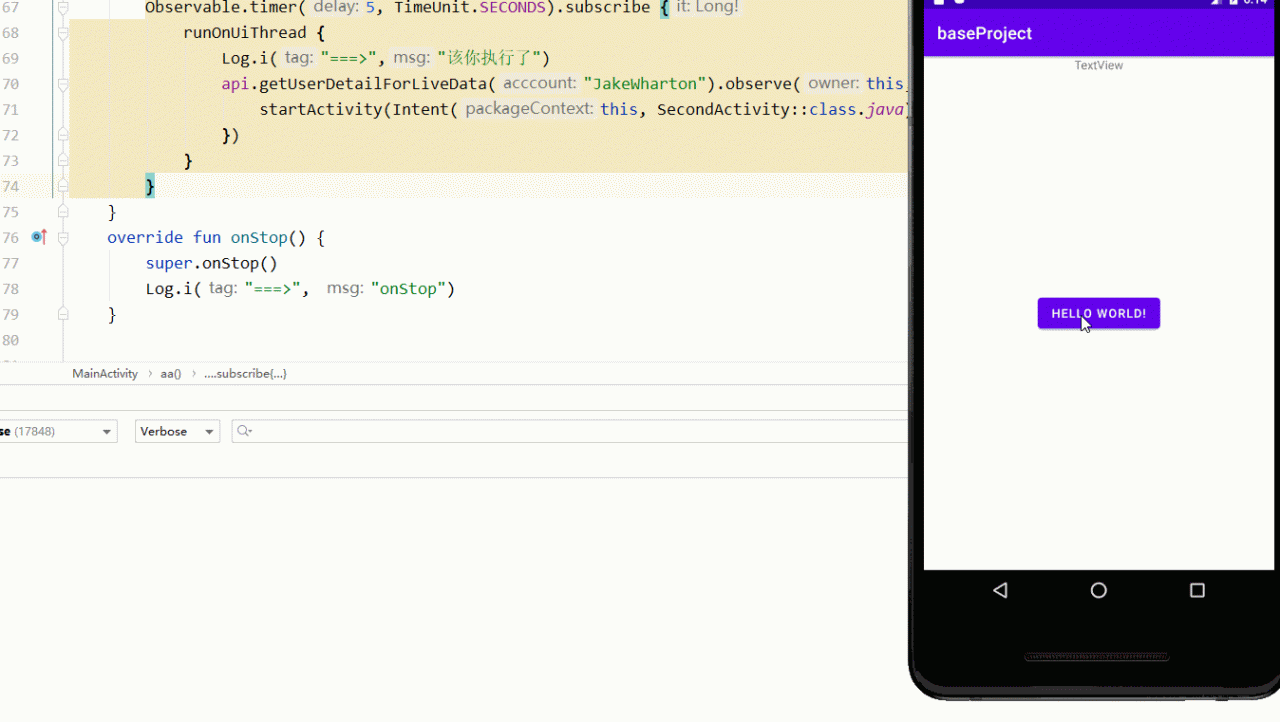Click the "JakeWharton" string literal
1280x722 pixels.
646,84
